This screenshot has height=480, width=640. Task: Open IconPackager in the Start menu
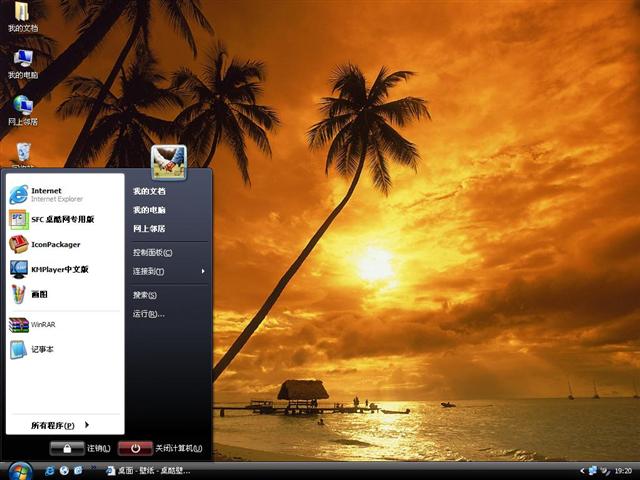coord(64,244)
